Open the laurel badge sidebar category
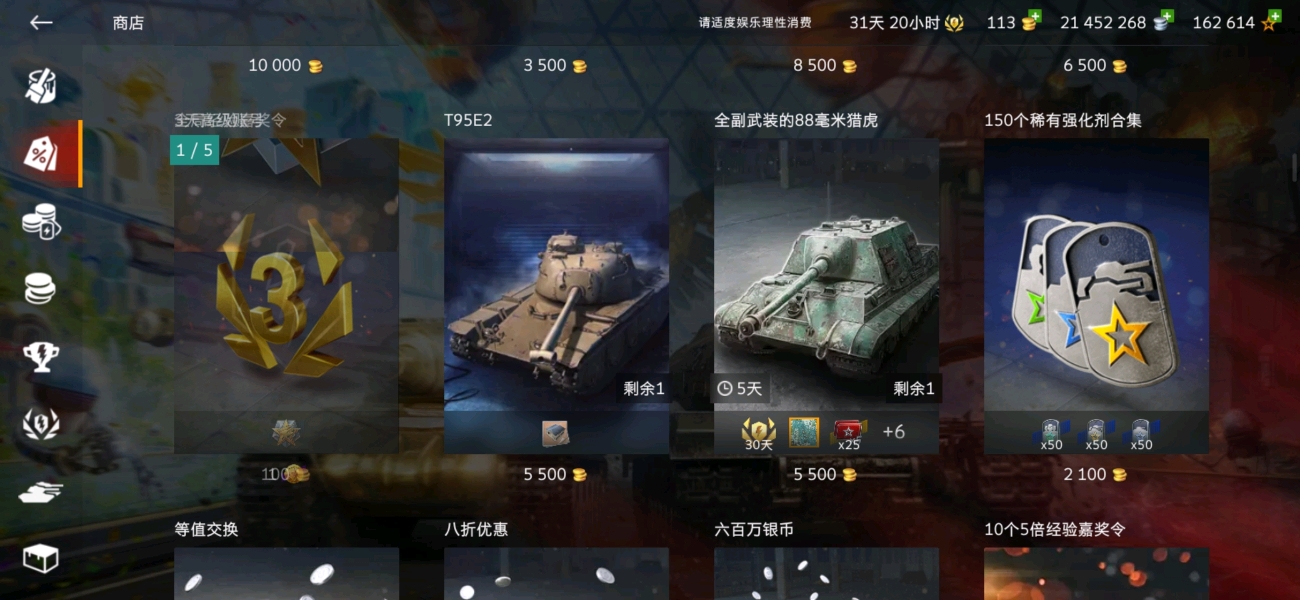Image resolution: width=1300 pixels, height=600 pixels. 41,424
